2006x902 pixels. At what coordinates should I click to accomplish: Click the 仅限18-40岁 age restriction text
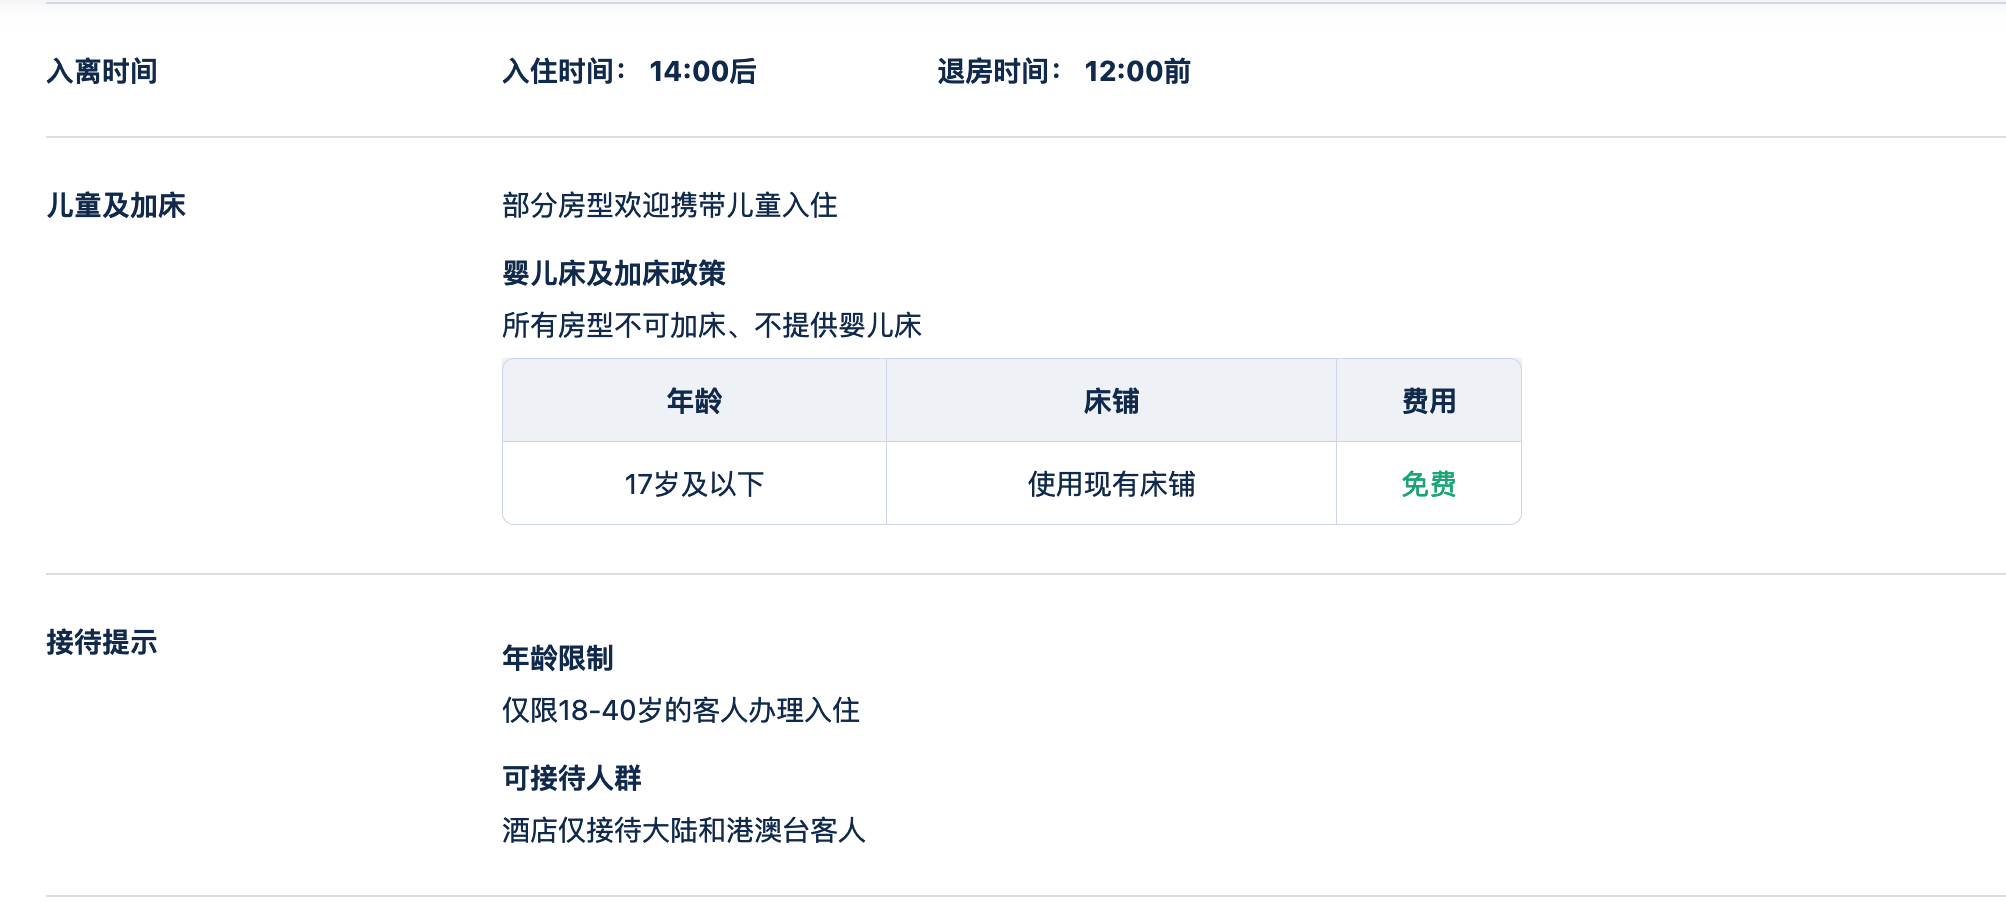(x=681, y=711)
